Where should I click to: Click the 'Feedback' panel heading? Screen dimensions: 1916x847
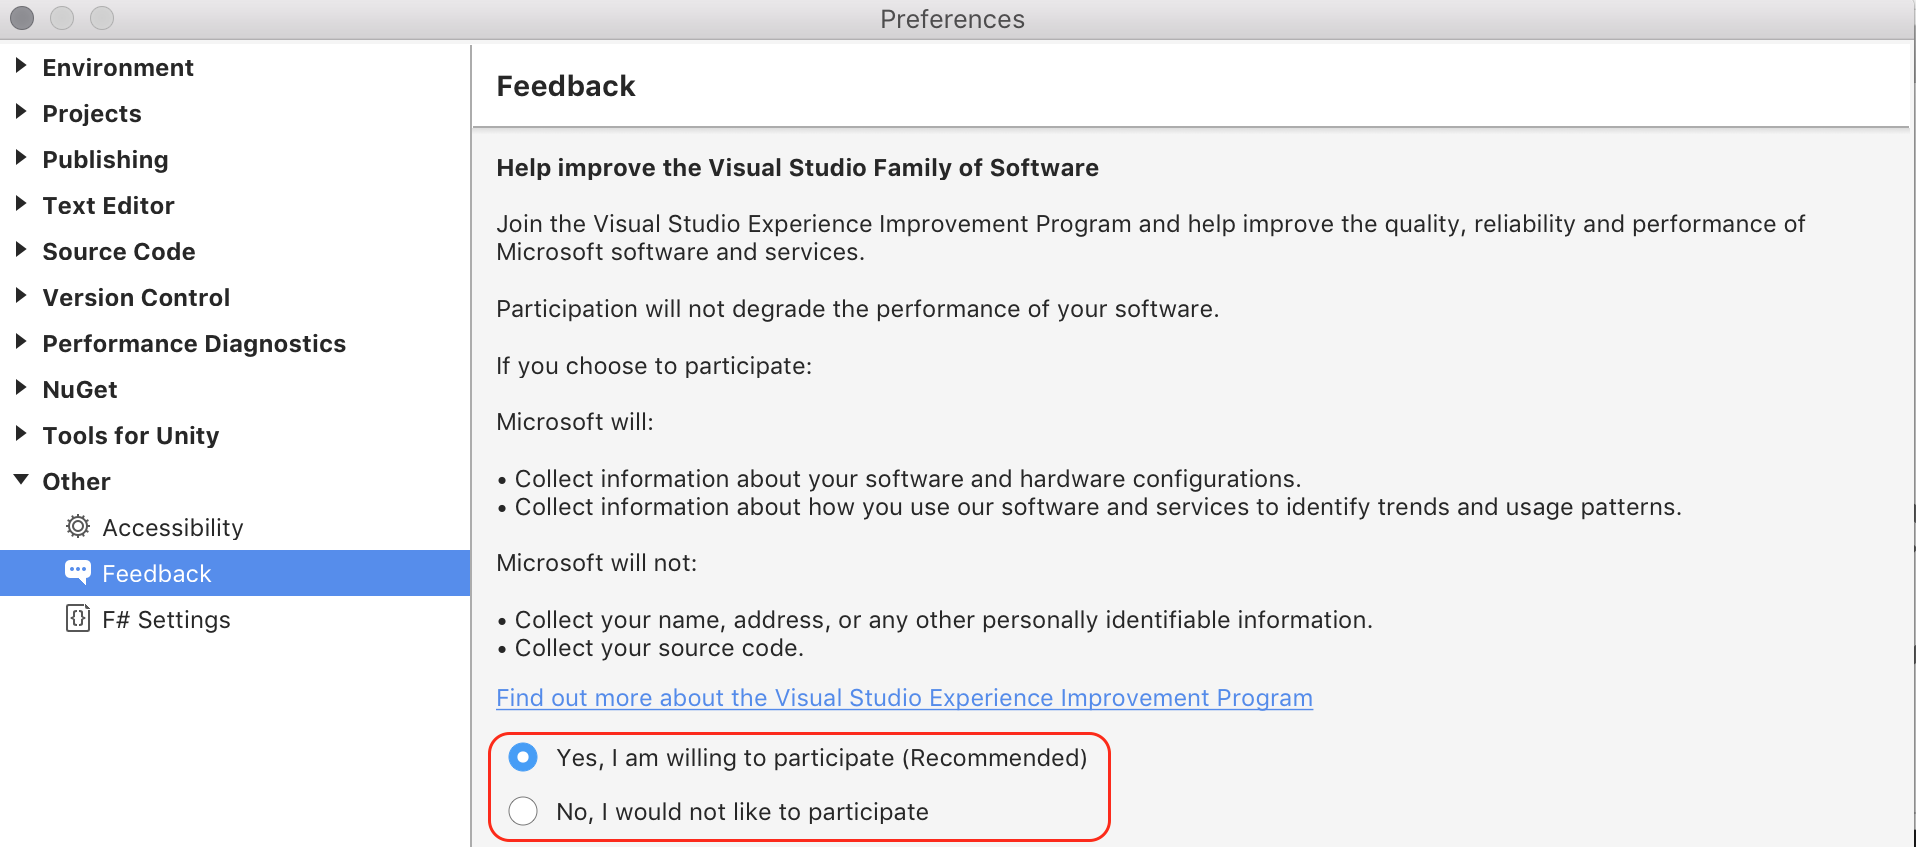click(566, 86)
